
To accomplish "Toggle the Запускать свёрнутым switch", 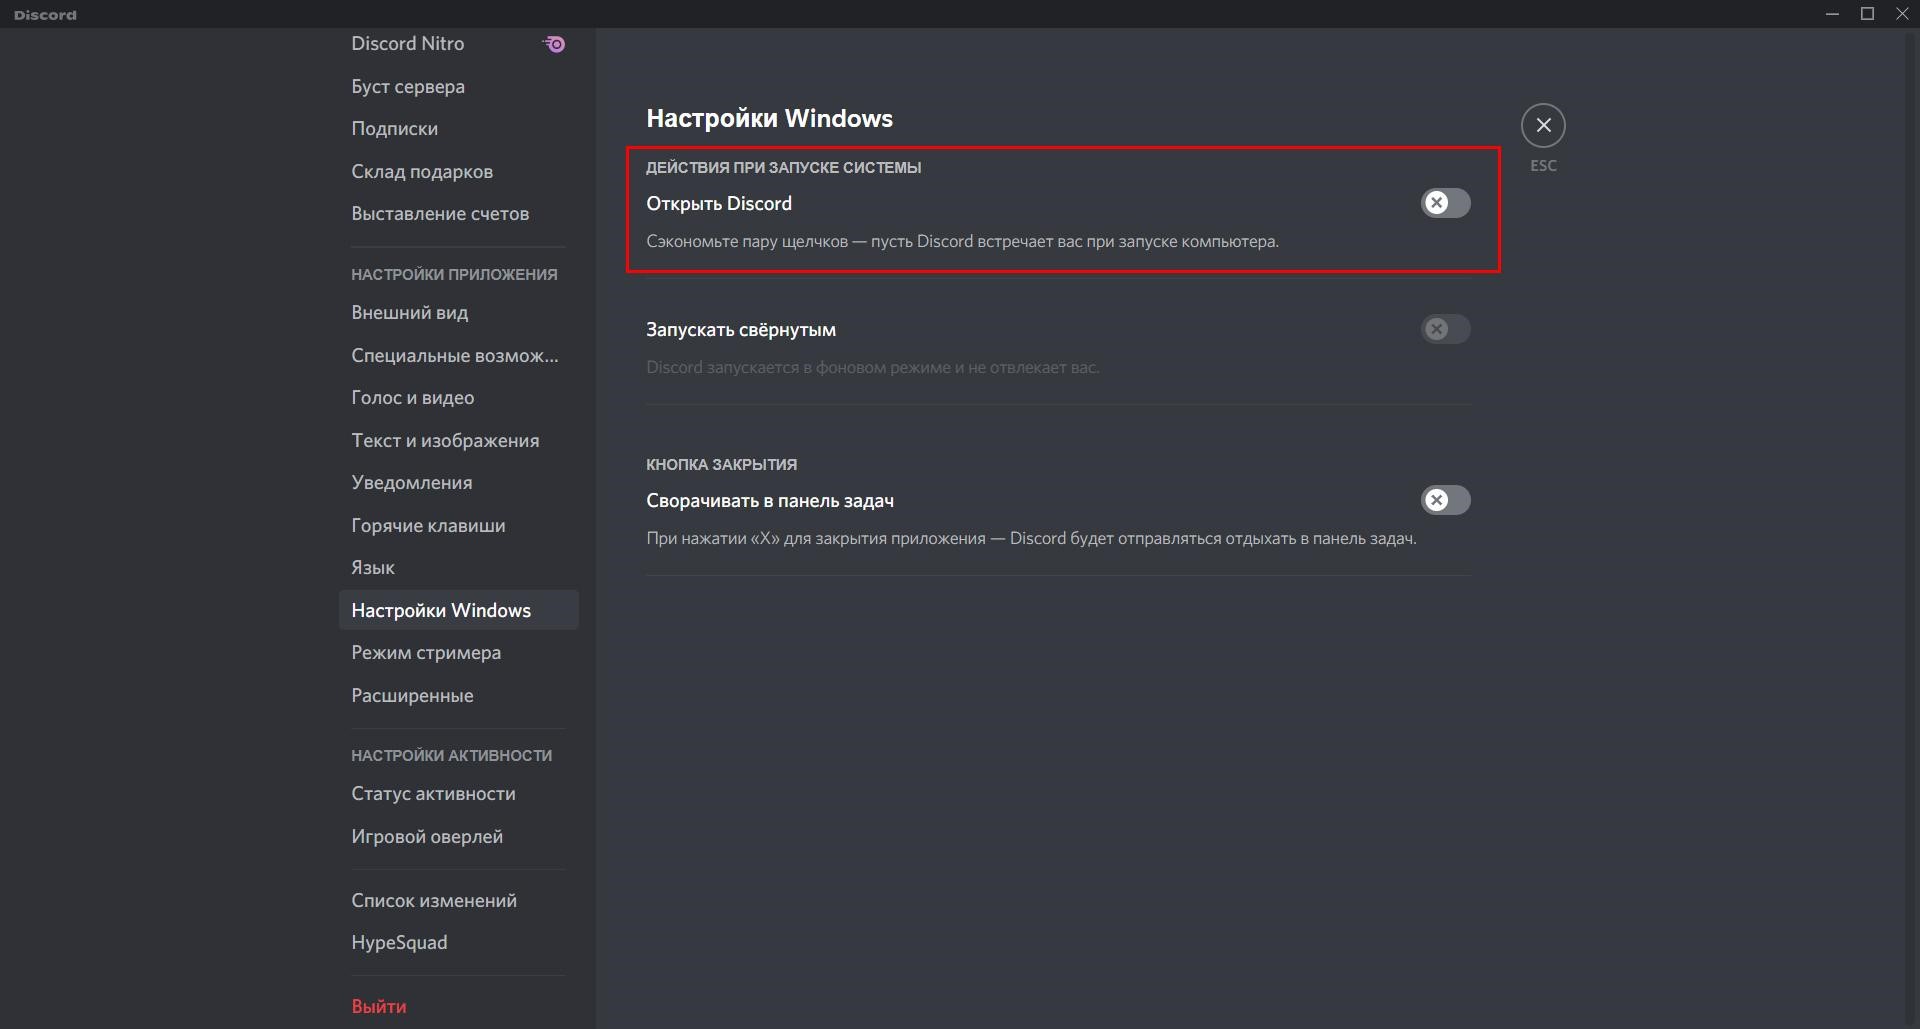I will pos(1445,329).
